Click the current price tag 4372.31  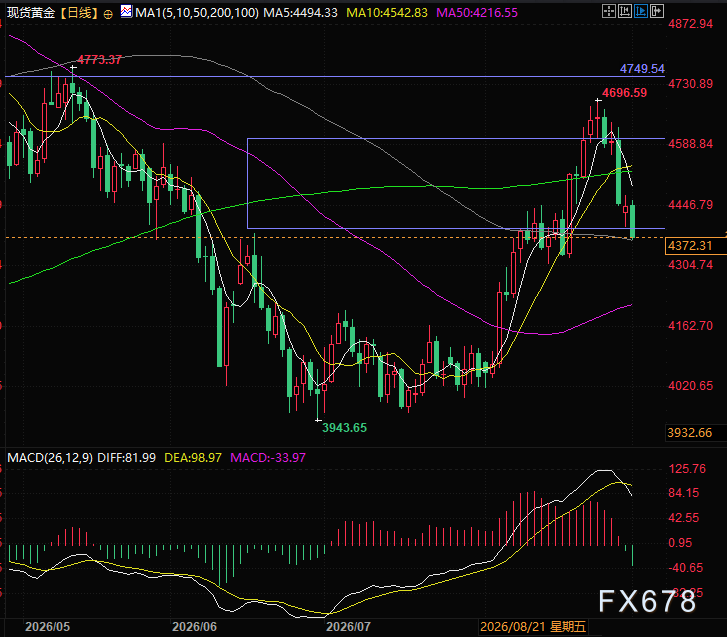click(695, 246)
